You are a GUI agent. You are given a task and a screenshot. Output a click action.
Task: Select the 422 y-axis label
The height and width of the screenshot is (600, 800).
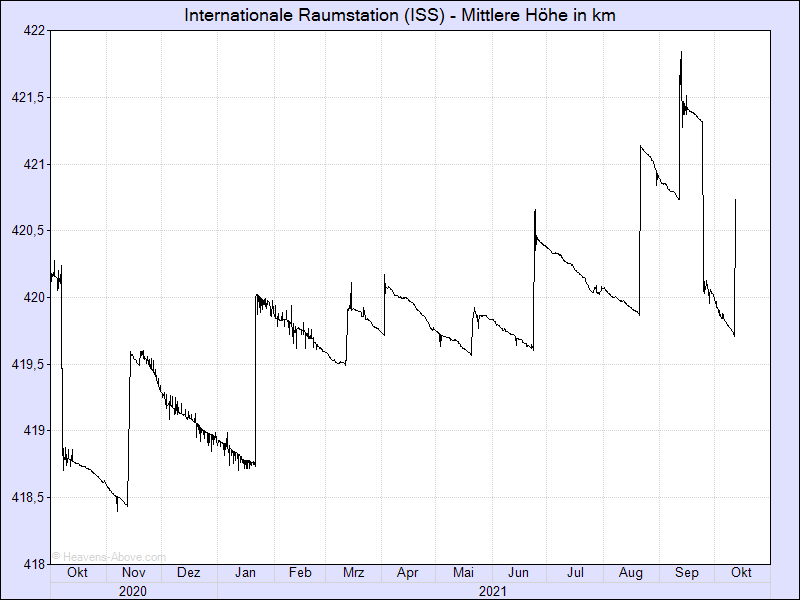(34, 30)
